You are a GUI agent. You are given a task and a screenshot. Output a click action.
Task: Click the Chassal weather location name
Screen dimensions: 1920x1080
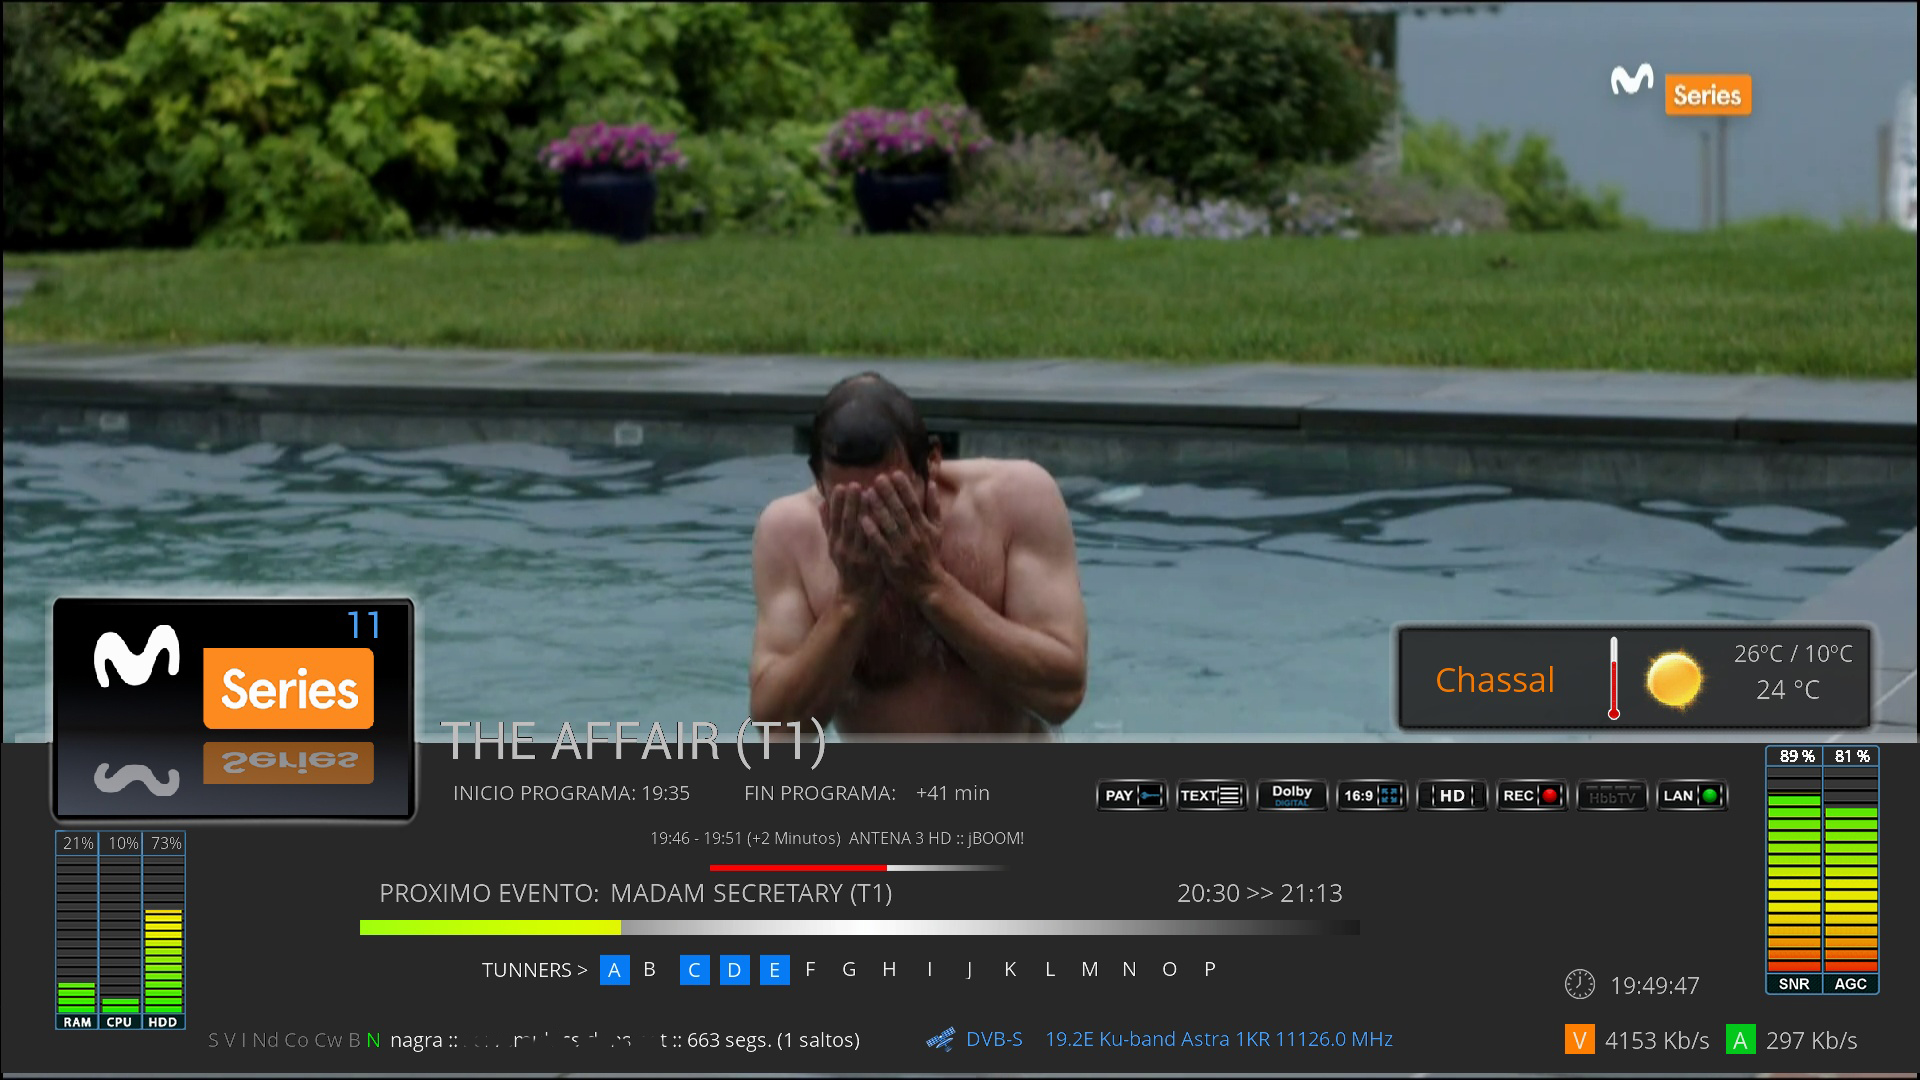(x=1495, y=680)
